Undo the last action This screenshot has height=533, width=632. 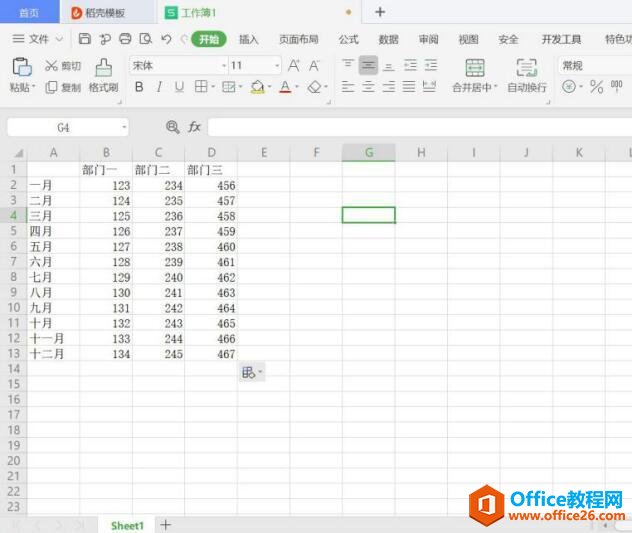[166, 39]
